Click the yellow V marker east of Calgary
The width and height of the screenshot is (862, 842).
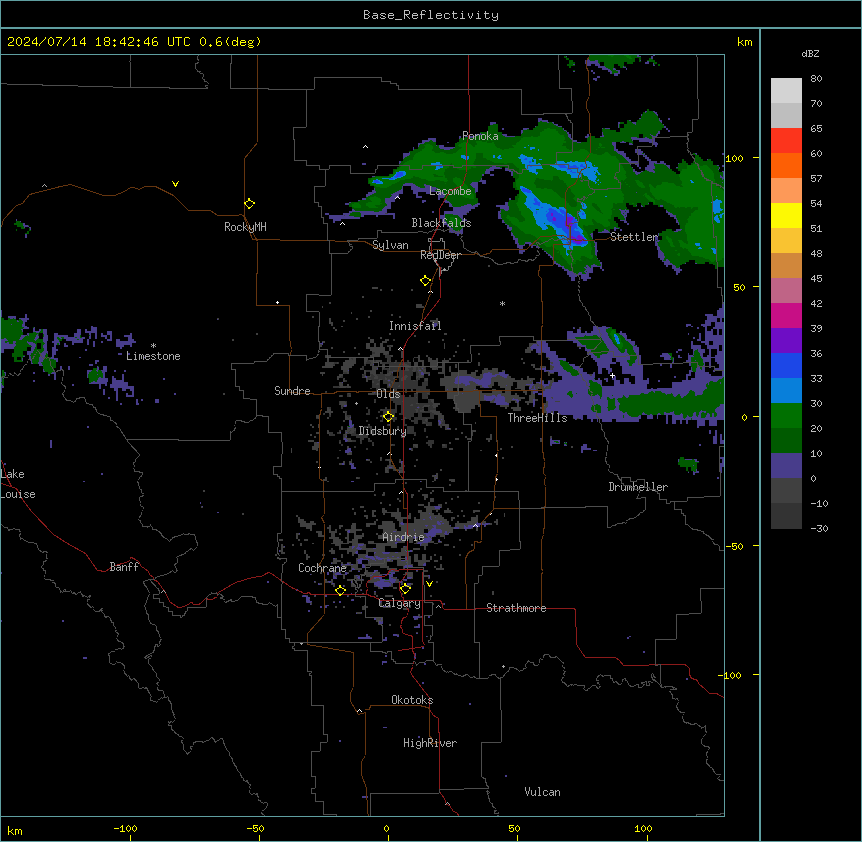pyautogui.click(x=429, y=584)
